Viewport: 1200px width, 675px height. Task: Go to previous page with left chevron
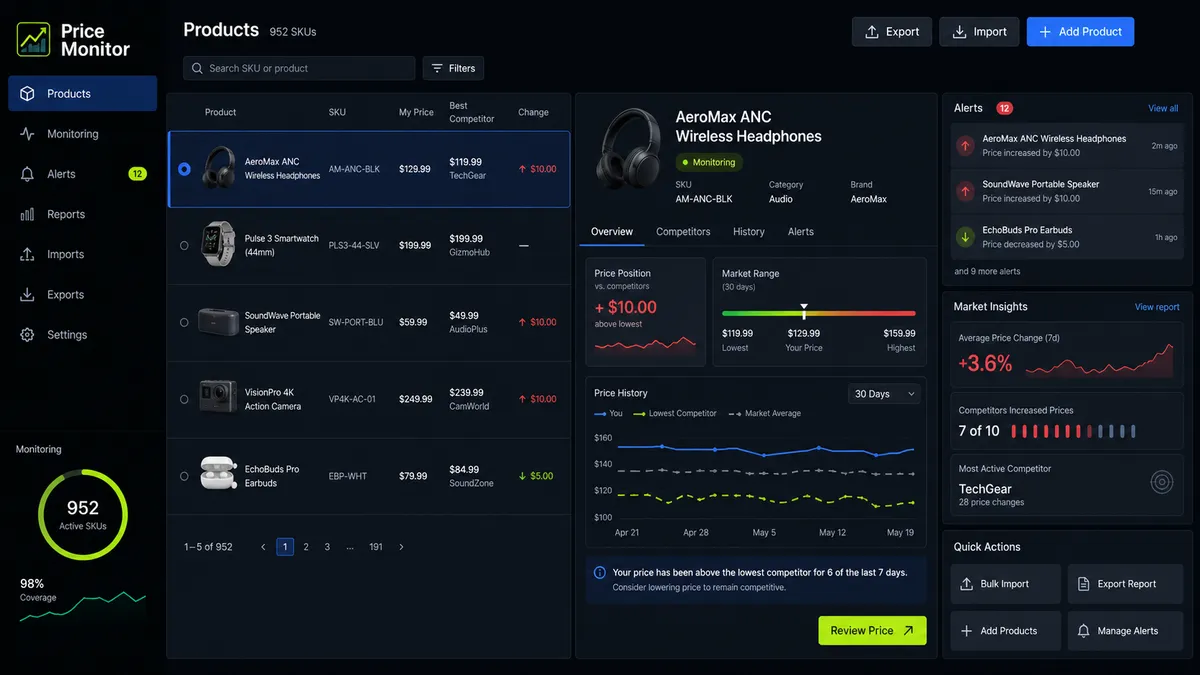pos(263,547)
